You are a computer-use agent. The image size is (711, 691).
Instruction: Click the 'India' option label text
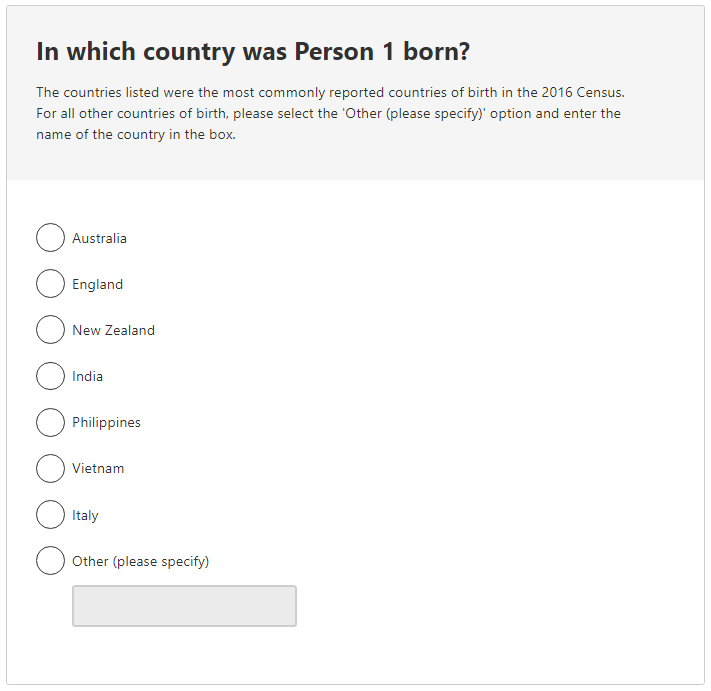(87, 376)
